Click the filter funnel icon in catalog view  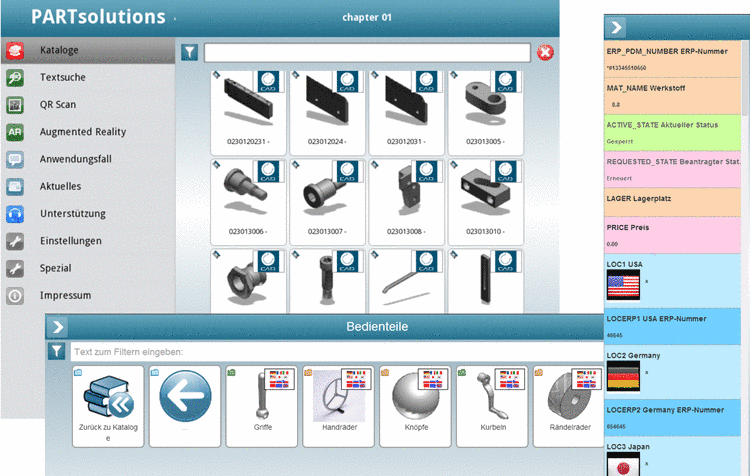(189, 52)
